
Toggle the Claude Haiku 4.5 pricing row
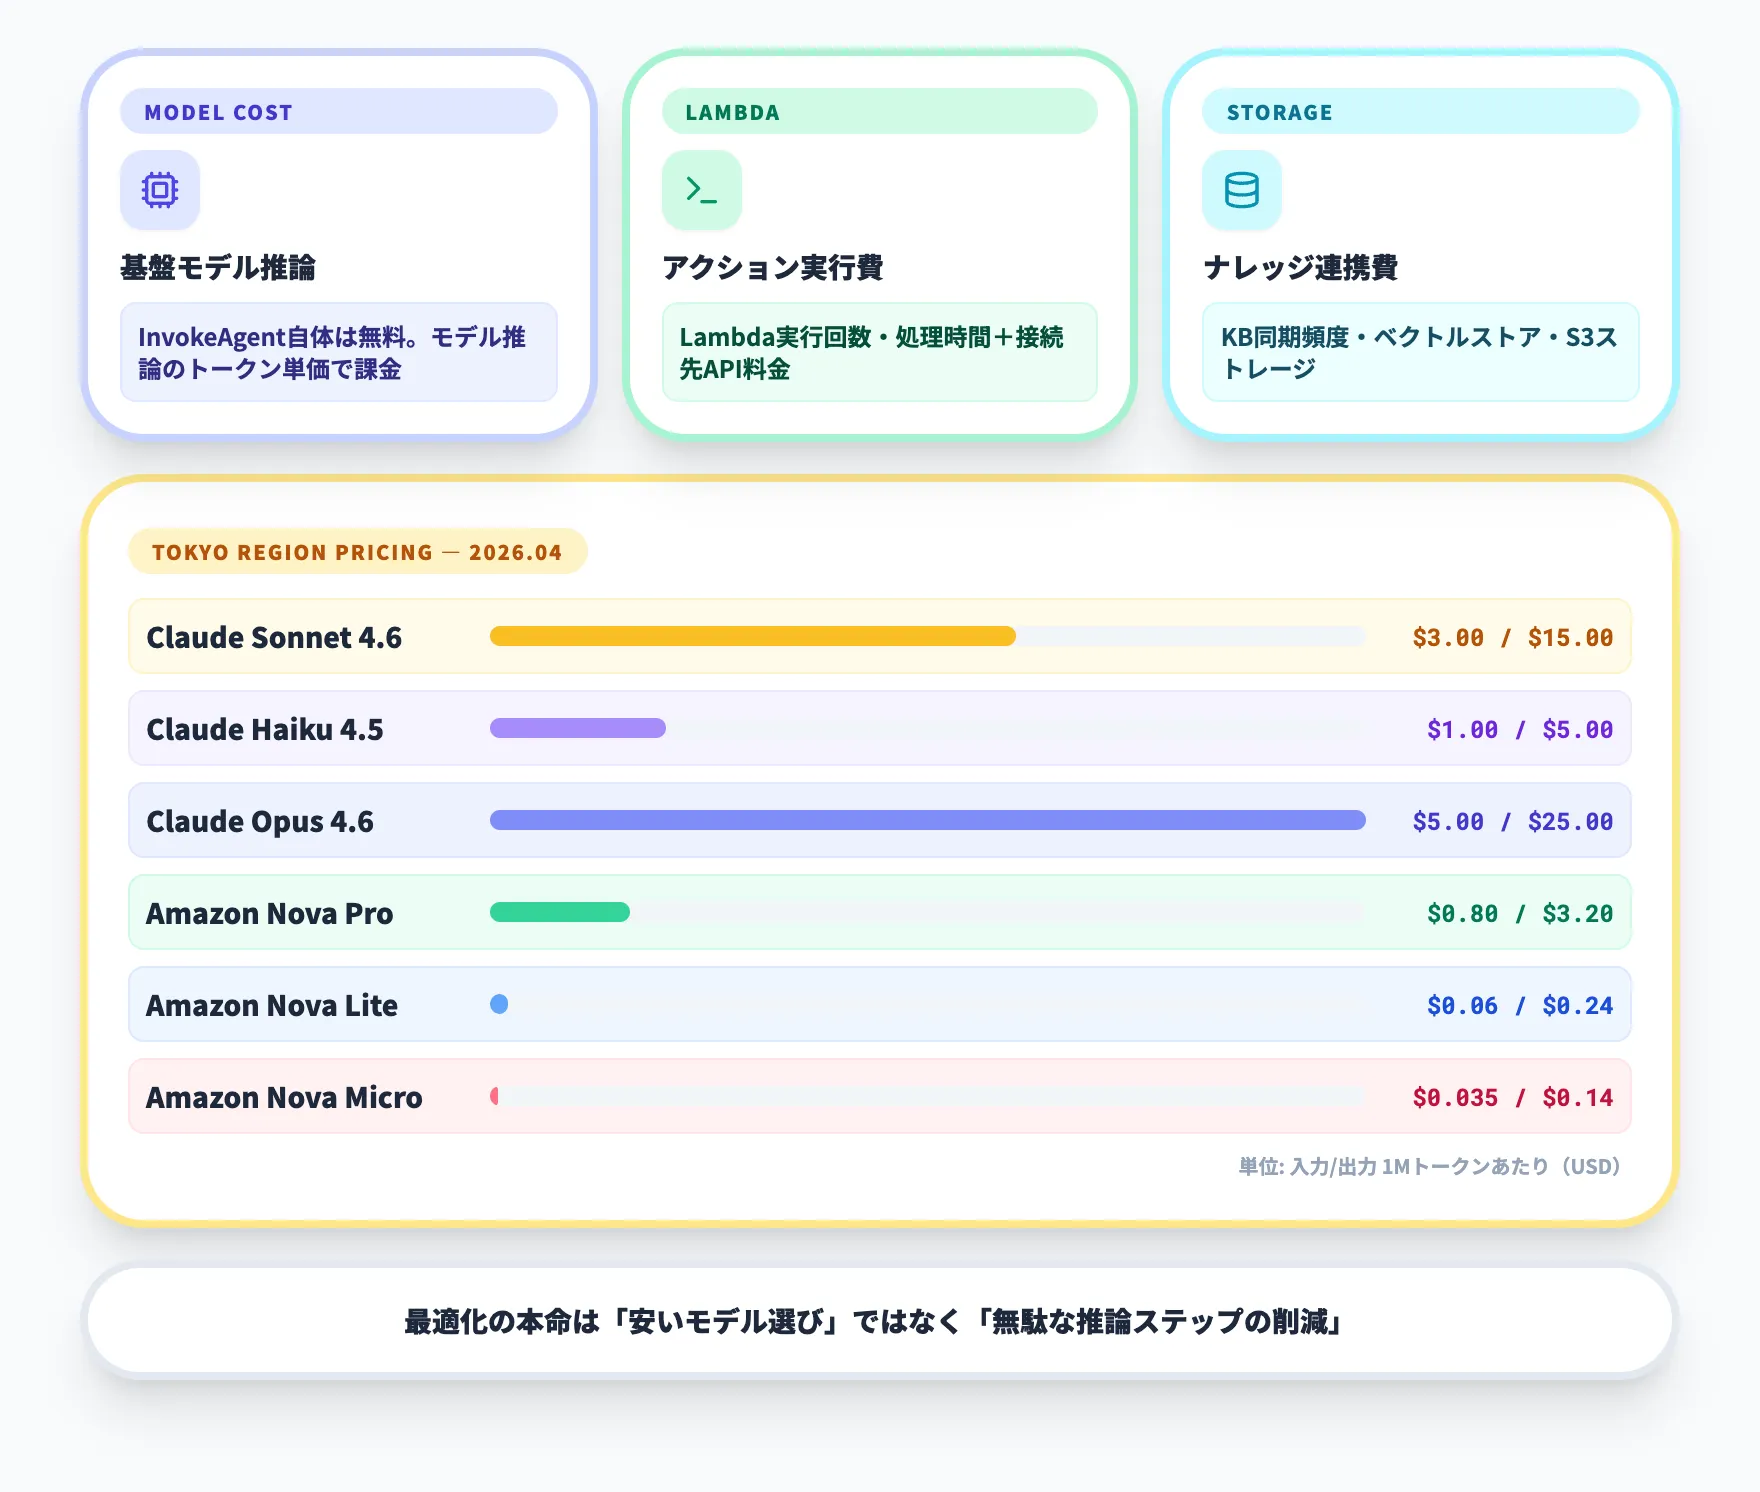tap(880, 729)
